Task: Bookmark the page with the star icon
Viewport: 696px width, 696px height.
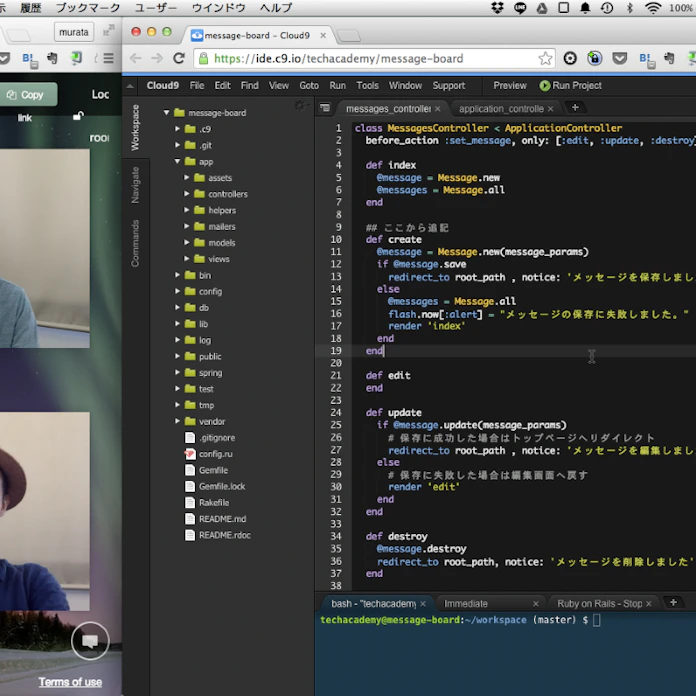Action: pos(545,58)
